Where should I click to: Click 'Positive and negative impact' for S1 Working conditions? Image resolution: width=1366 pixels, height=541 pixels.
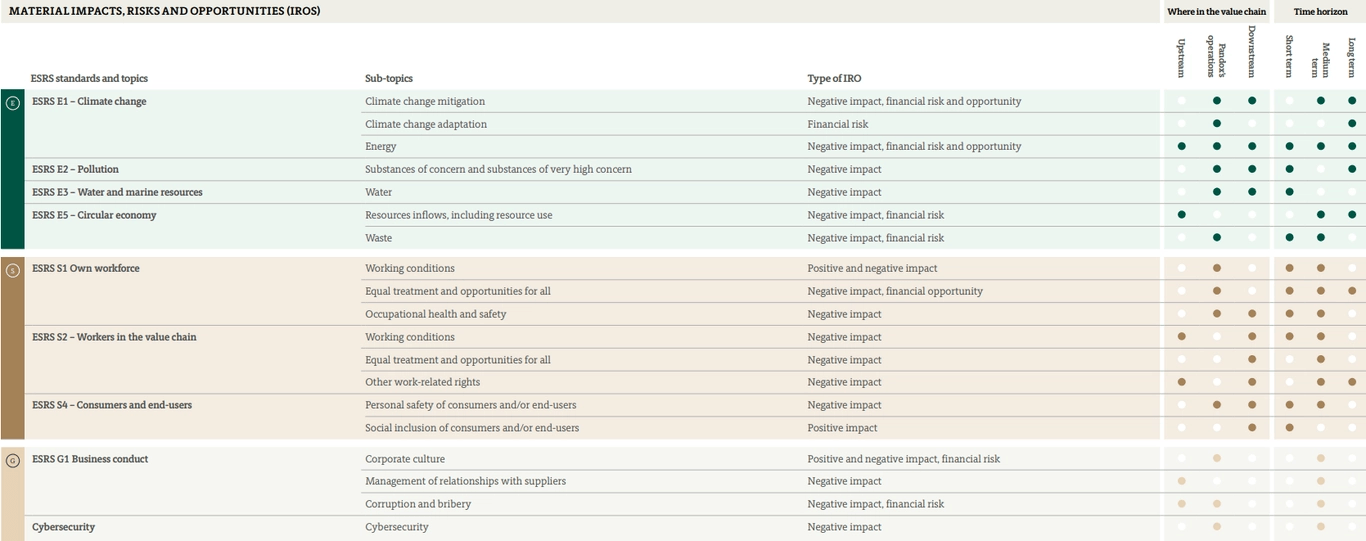point(872,268)
